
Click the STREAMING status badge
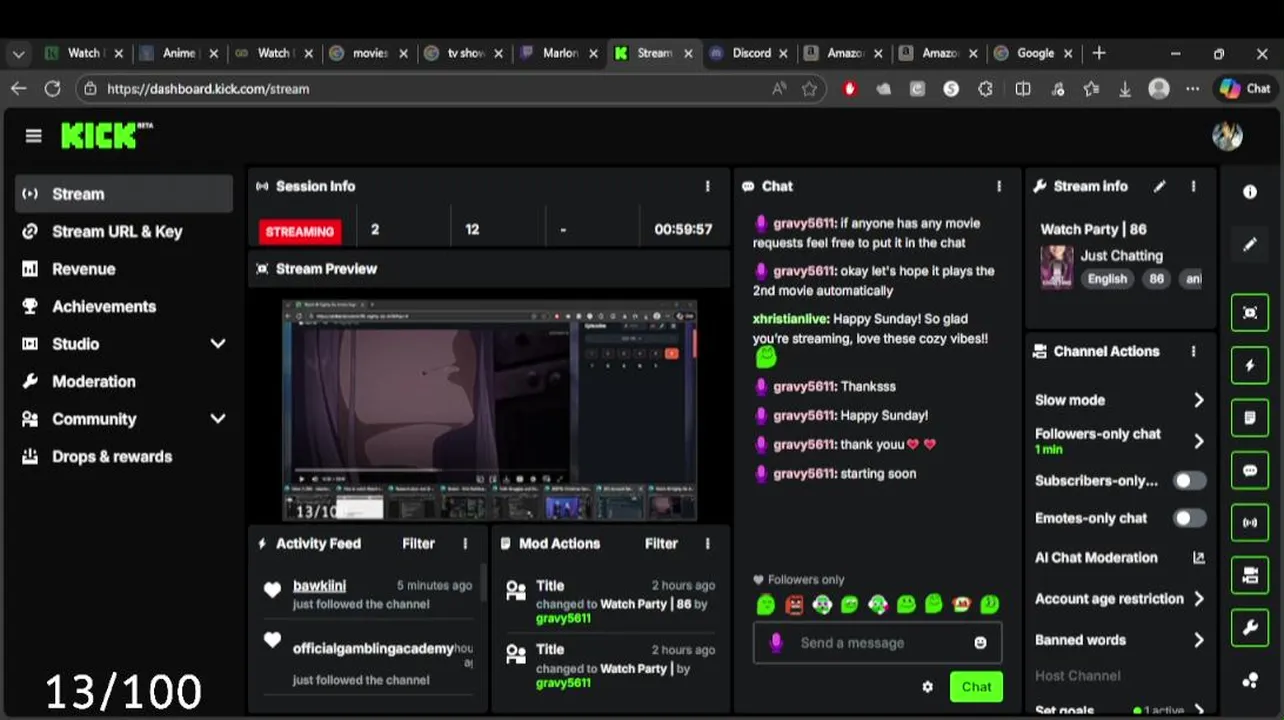(300, 231)
